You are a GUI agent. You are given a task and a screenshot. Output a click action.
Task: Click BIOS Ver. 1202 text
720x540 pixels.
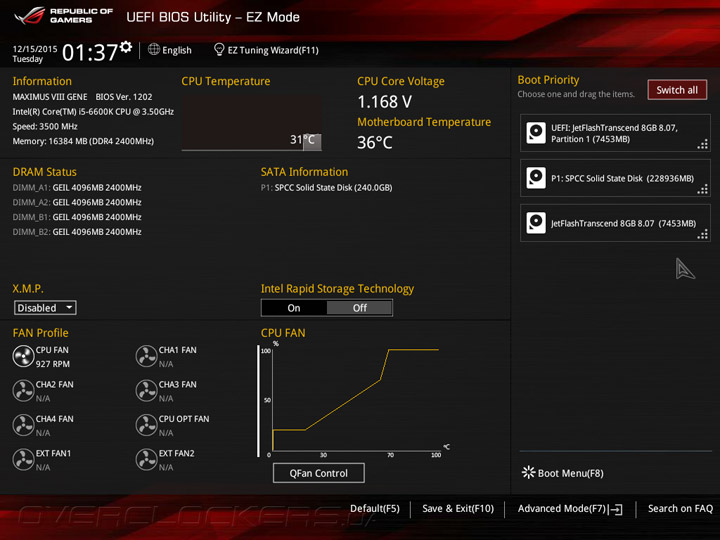tap(124, 97)
